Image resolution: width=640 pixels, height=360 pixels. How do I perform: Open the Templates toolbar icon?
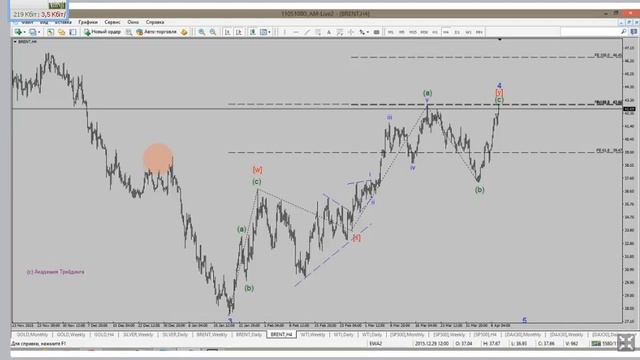264,32
